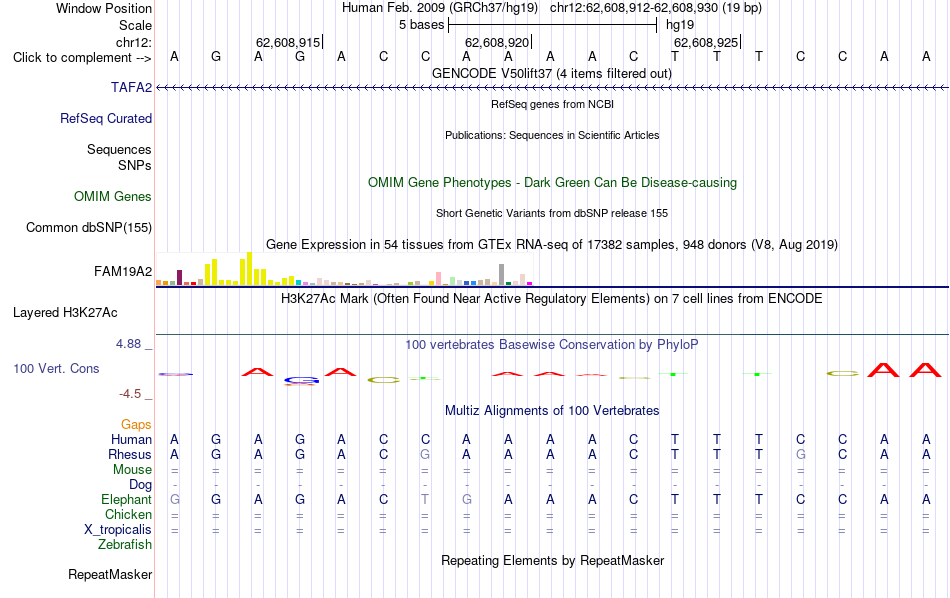Click the blue G PhyloP conservation logo
The width and height of the screenshot is (950, 598).
301,380
